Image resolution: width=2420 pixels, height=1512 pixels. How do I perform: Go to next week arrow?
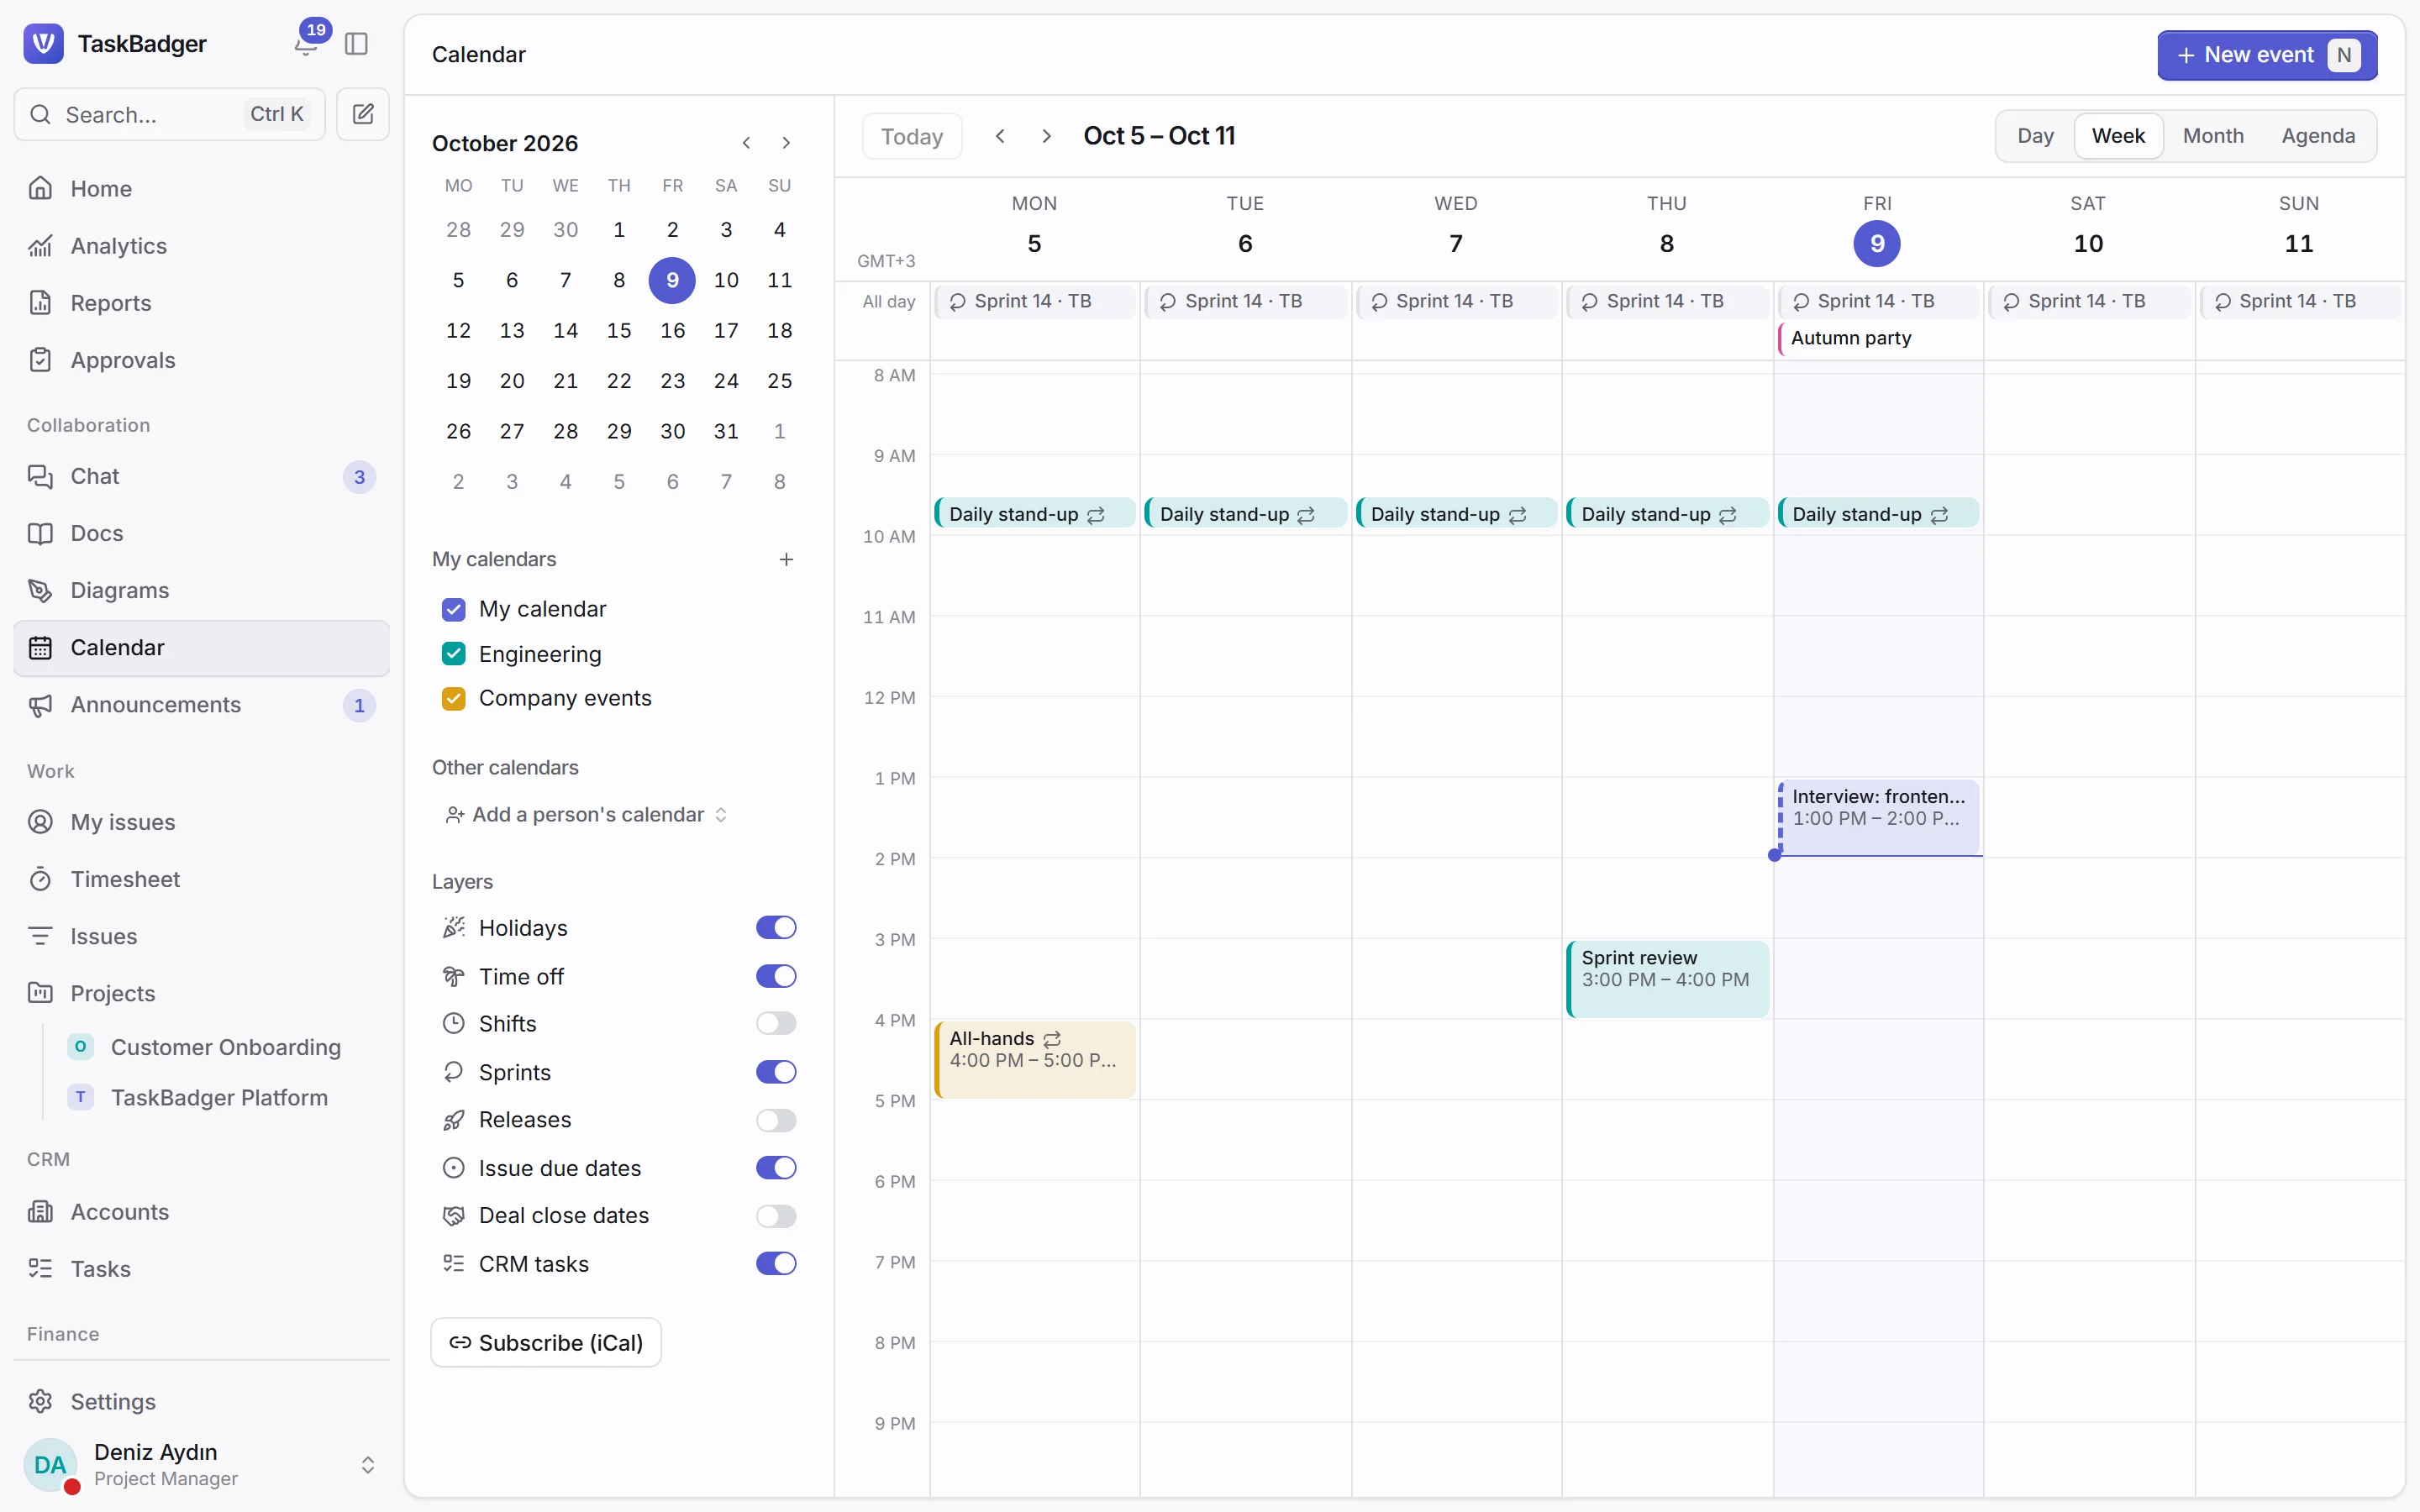tap(1046, 136)
